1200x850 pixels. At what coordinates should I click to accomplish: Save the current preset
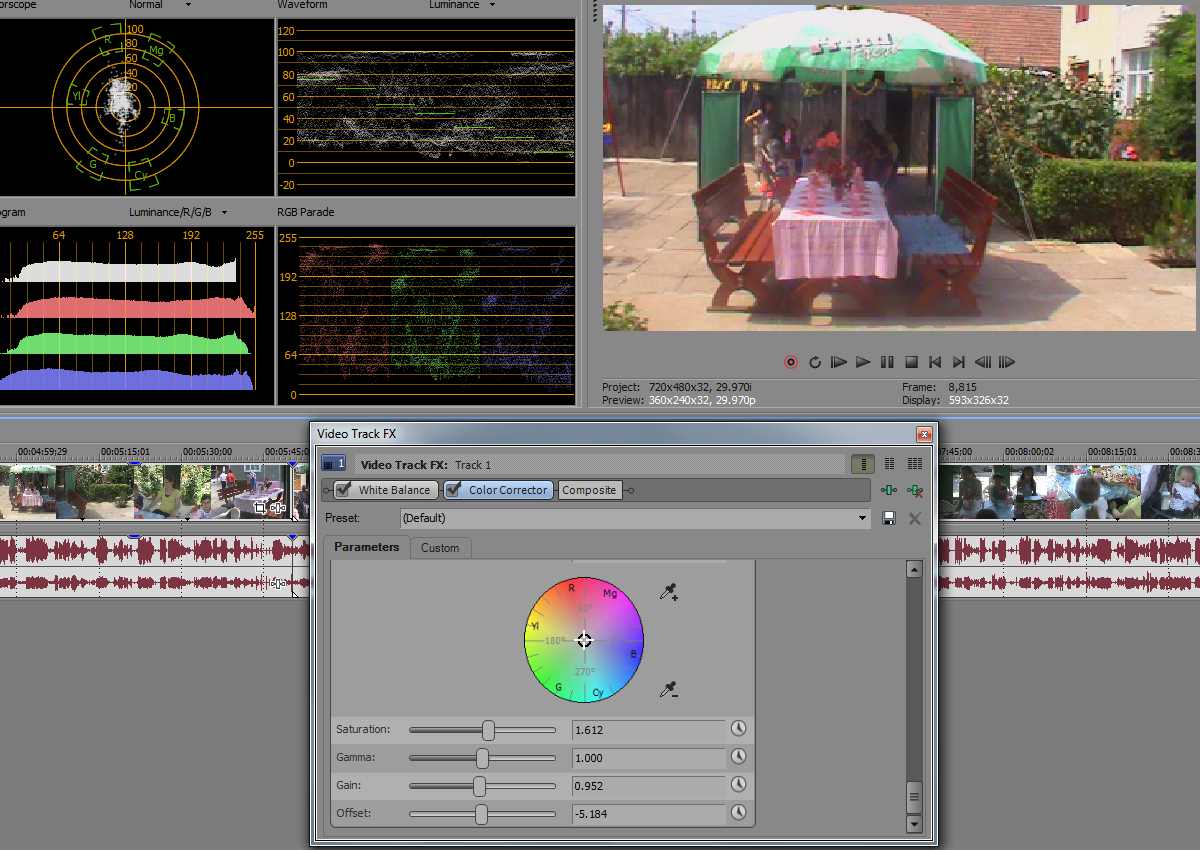coord(888,518)
